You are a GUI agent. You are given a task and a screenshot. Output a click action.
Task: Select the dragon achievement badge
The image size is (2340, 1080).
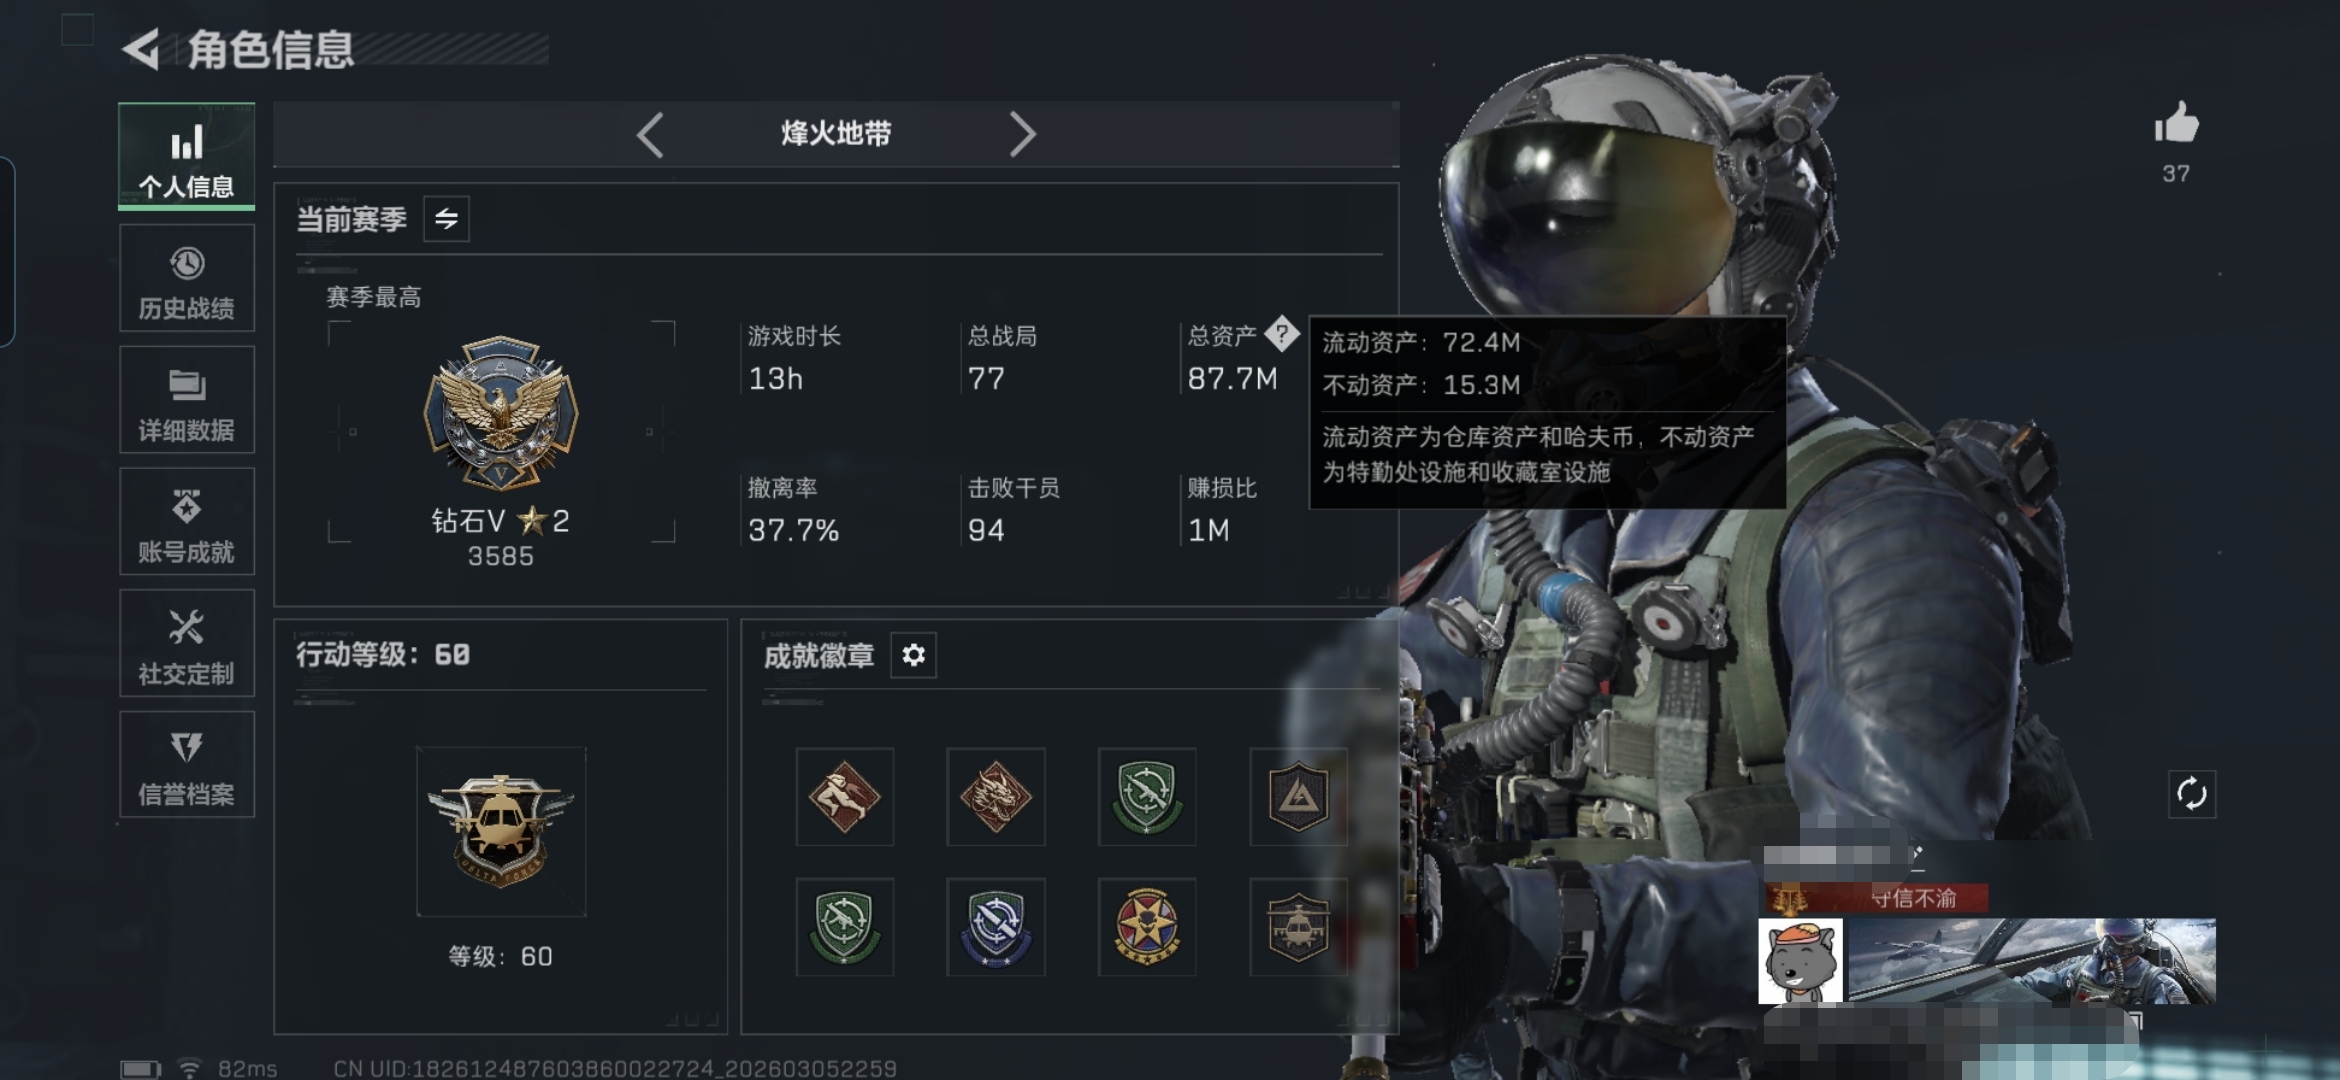click(995, 796)
